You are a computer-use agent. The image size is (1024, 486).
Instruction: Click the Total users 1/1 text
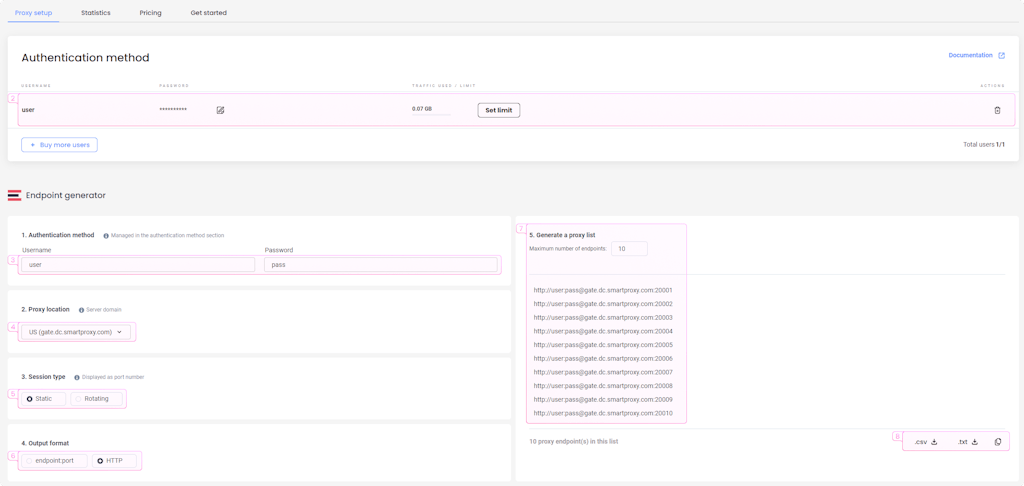pos(984,144)
